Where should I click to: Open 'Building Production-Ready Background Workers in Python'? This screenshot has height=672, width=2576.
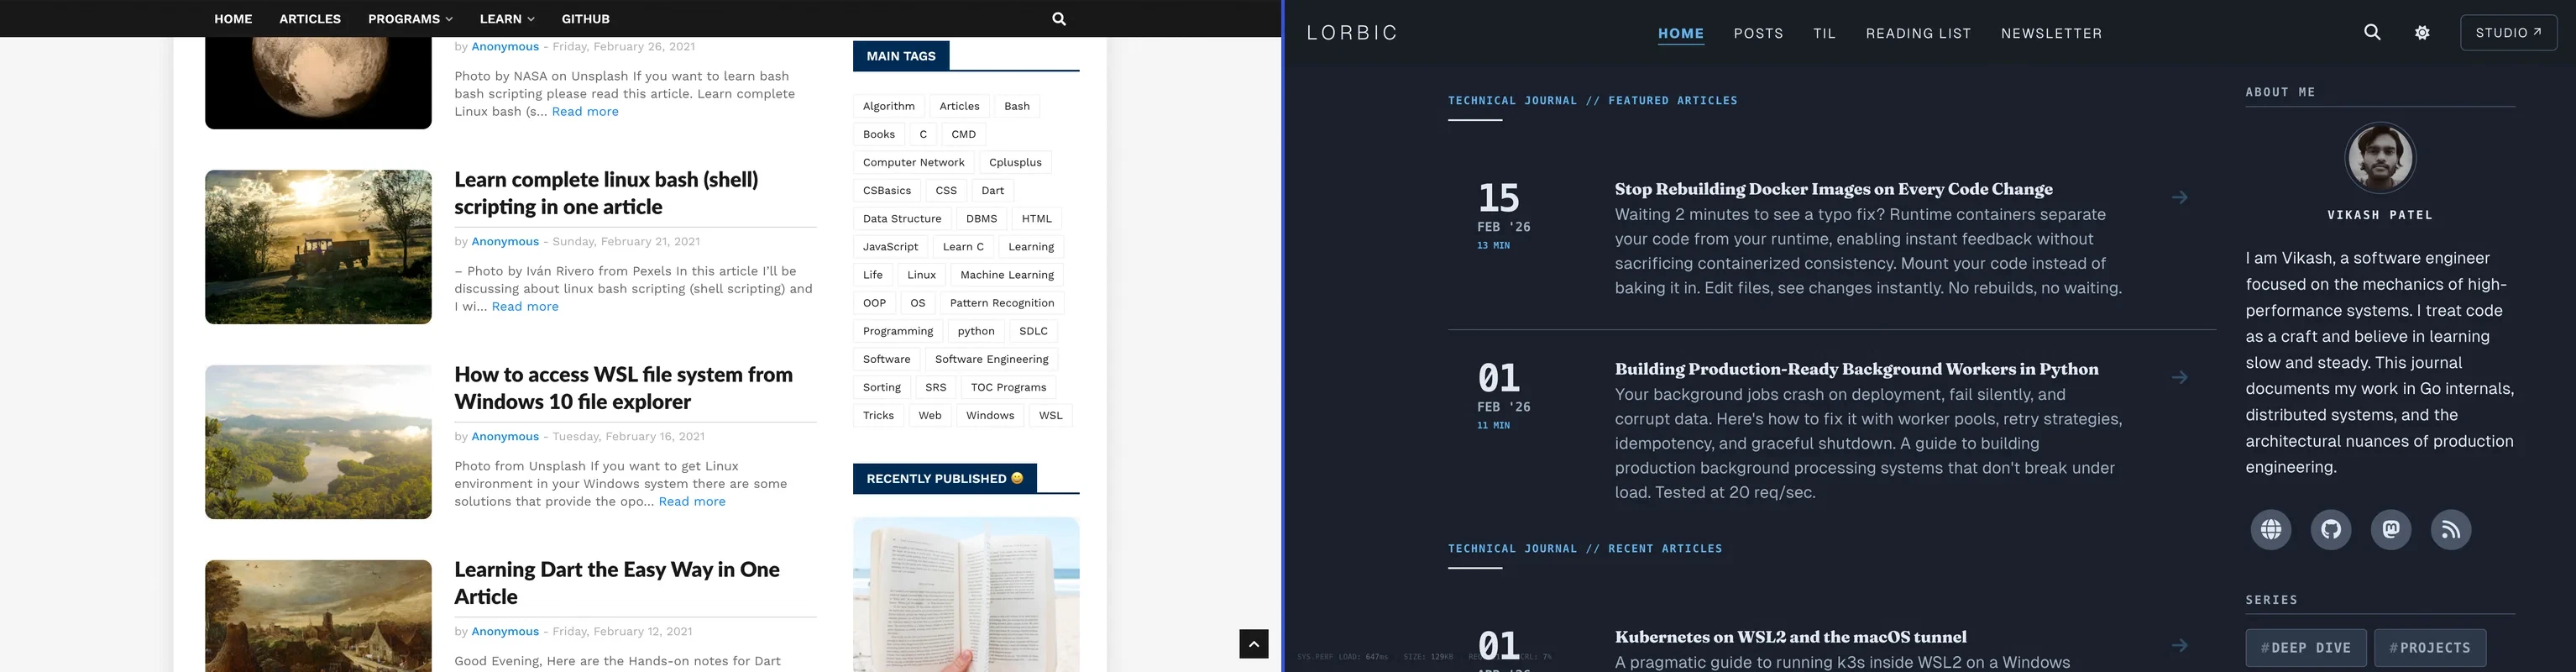(1857, 369)
